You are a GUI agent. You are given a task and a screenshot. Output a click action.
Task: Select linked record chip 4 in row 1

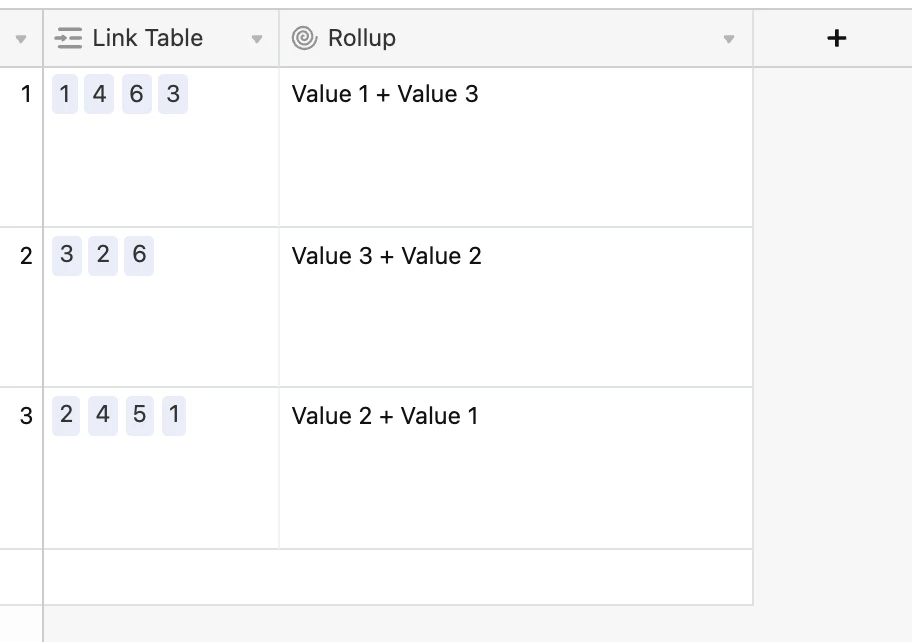[x=99, y=94]
